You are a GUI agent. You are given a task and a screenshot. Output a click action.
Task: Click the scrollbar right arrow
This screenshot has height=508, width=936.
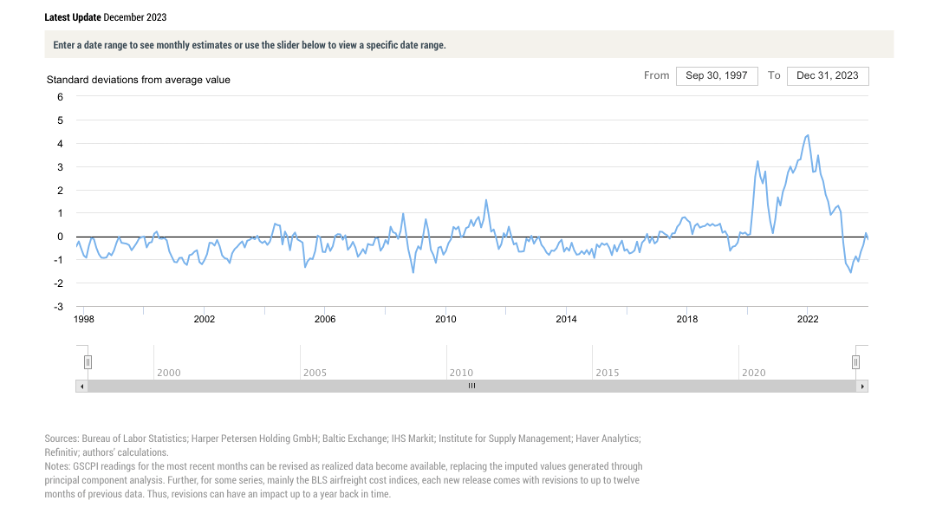coord(862,386)
